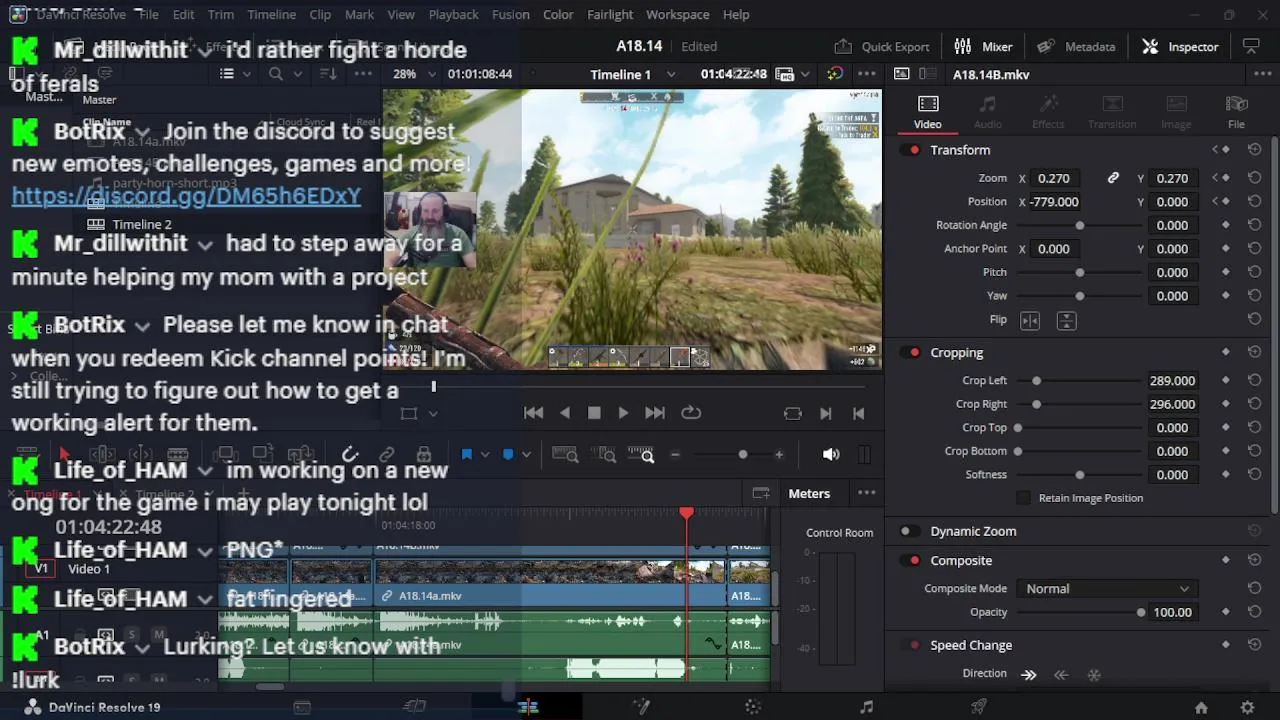
Task: Open the Inspector Effects tab
Action: [x=1048, y=112]
